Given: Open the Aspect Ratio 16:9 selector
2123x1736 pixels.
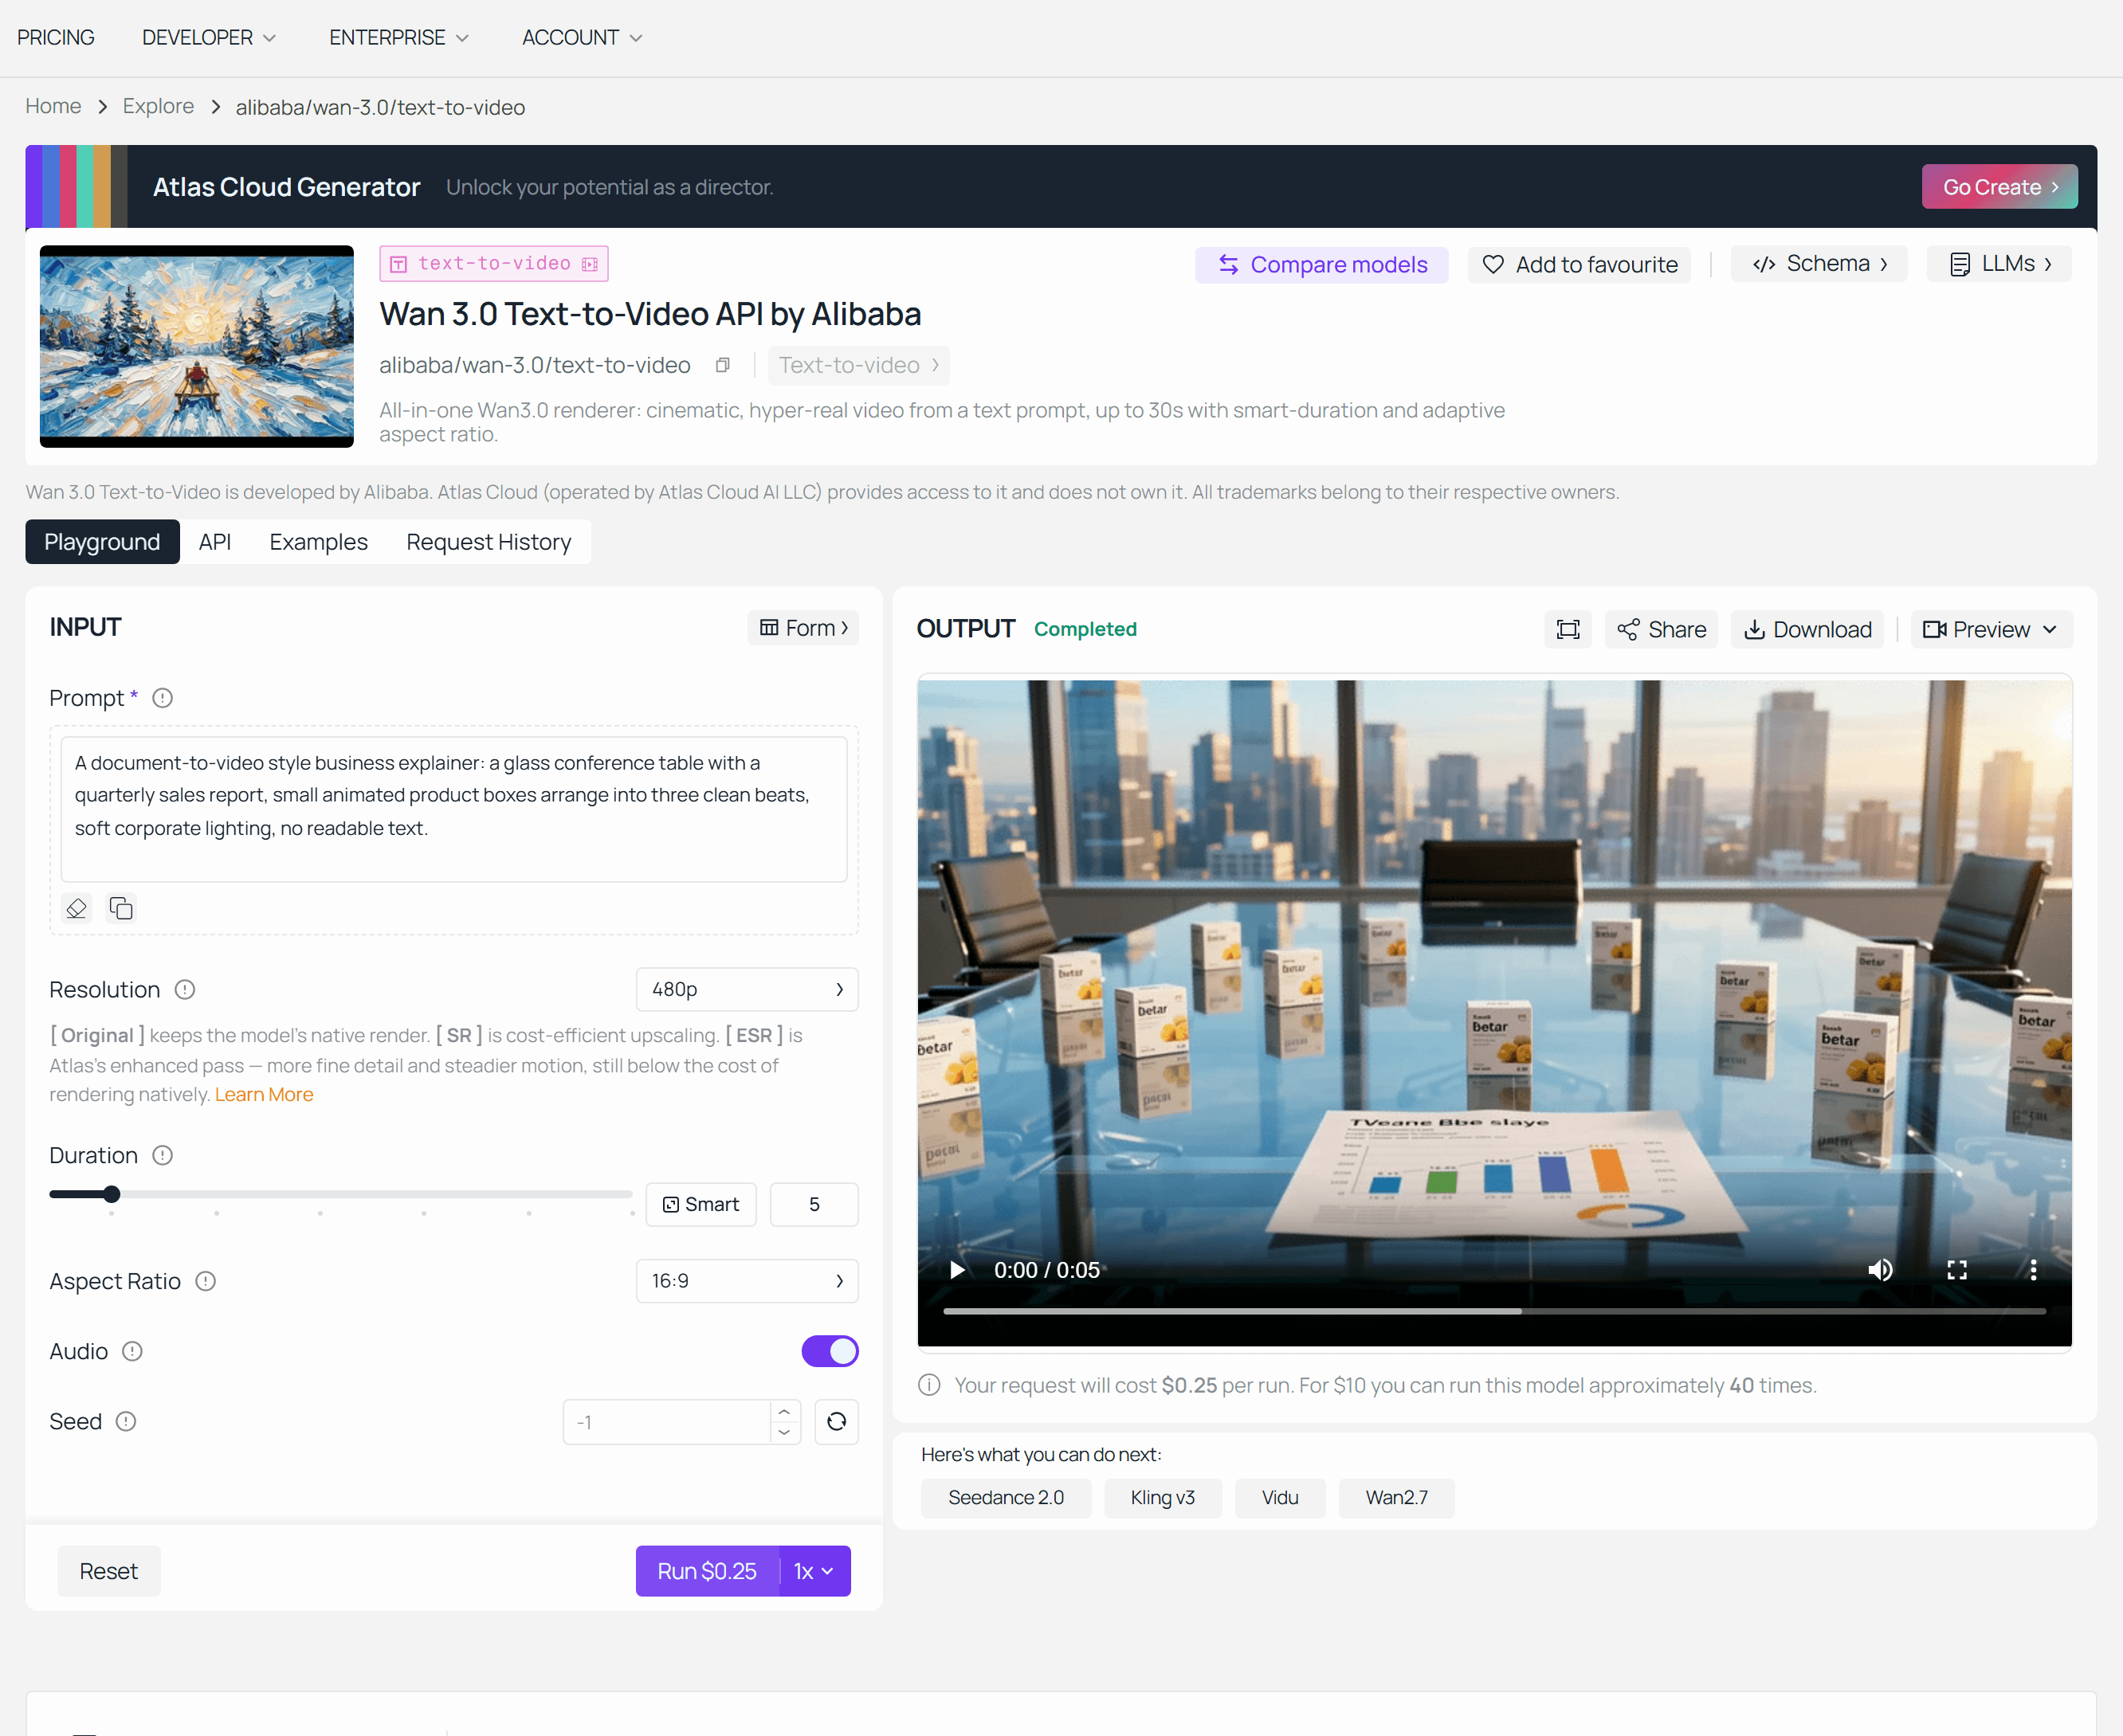Looking at the screenshot, I should pyautogui.click(x=747, y=1282).
